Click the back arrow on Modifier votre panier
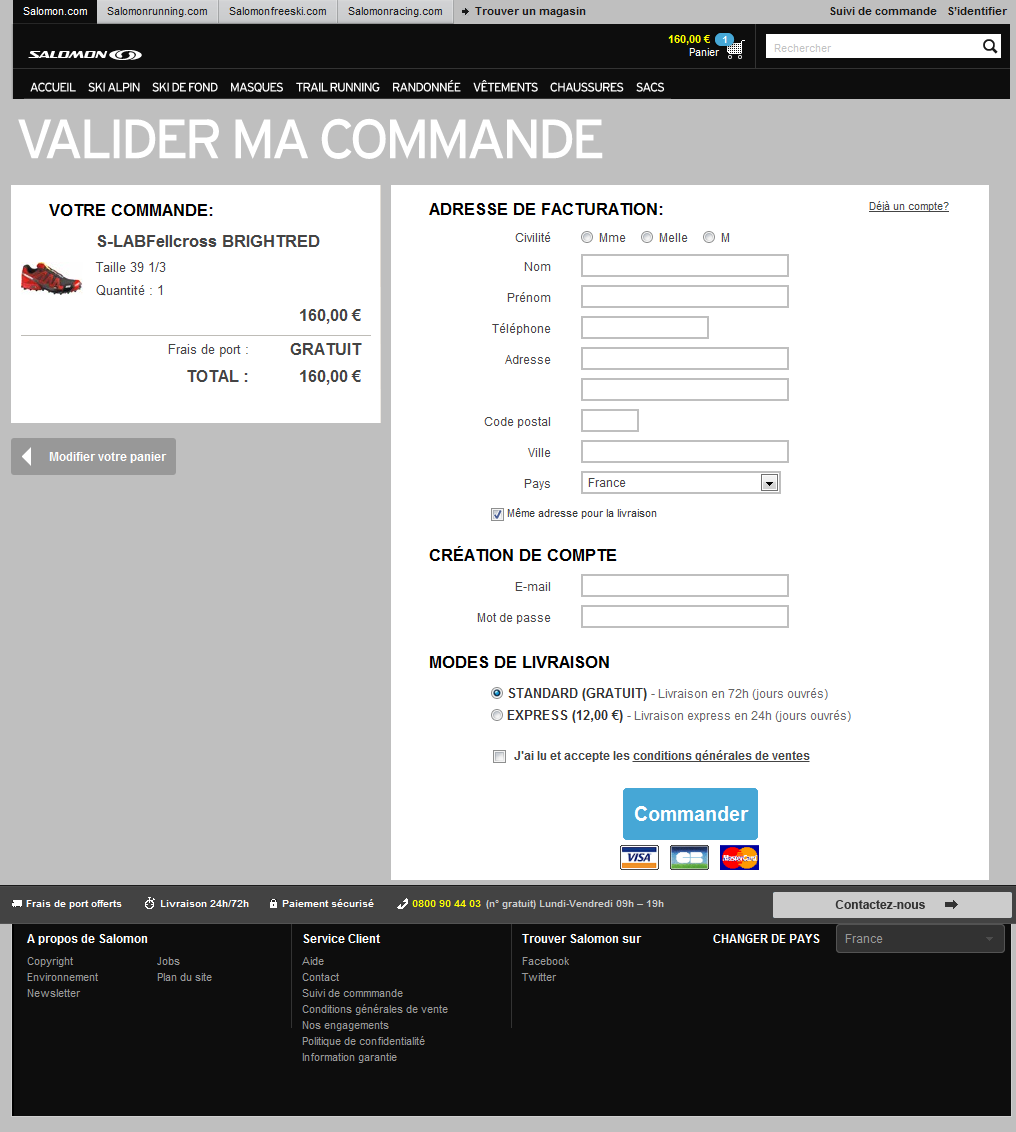 [x=27, y=456]
